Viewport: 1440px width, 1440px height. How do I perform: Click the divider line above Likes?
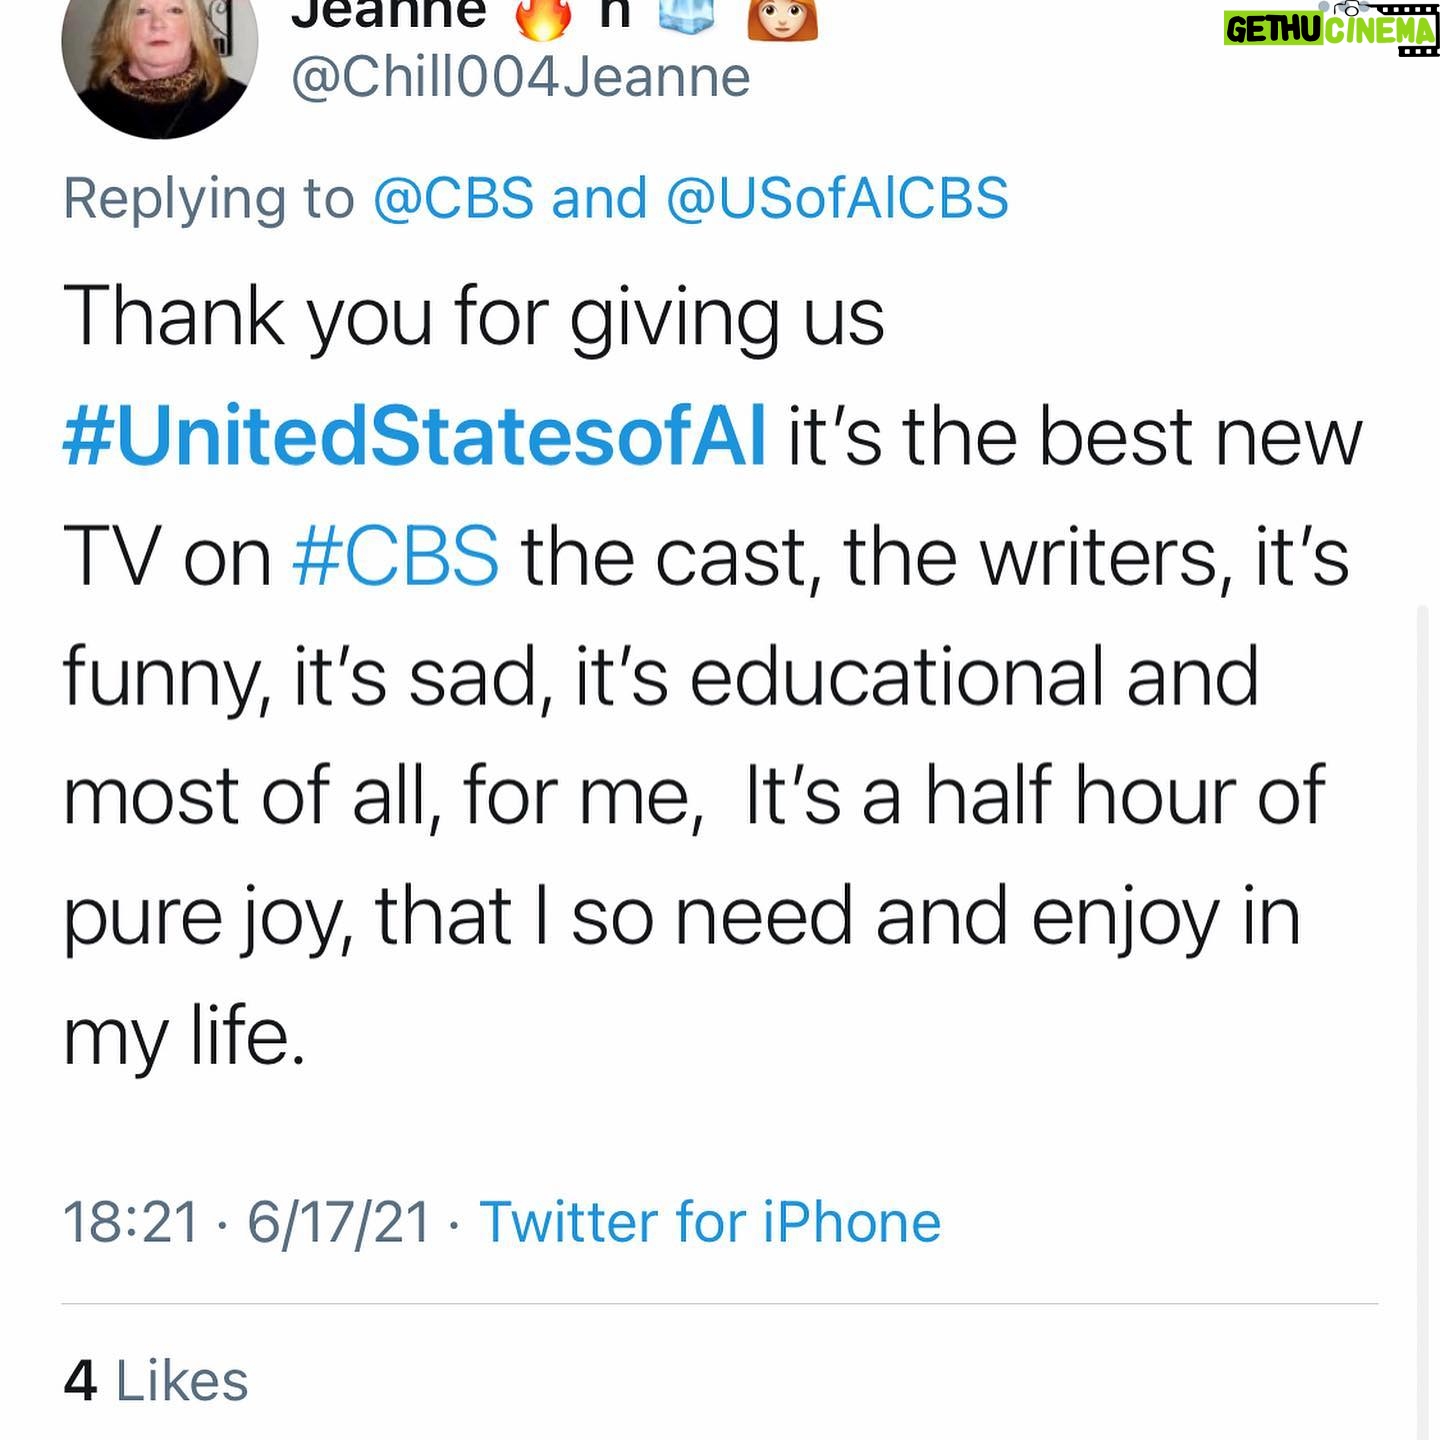[x=720, y=1304]
